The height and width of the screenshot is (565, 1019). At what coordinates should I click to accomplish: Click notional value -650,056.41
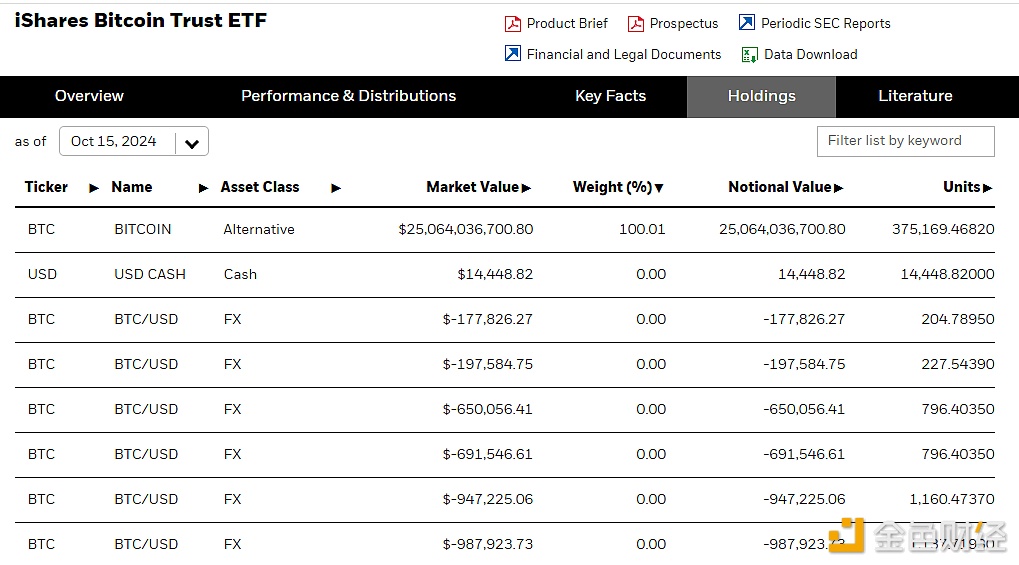tap(804, 409)
